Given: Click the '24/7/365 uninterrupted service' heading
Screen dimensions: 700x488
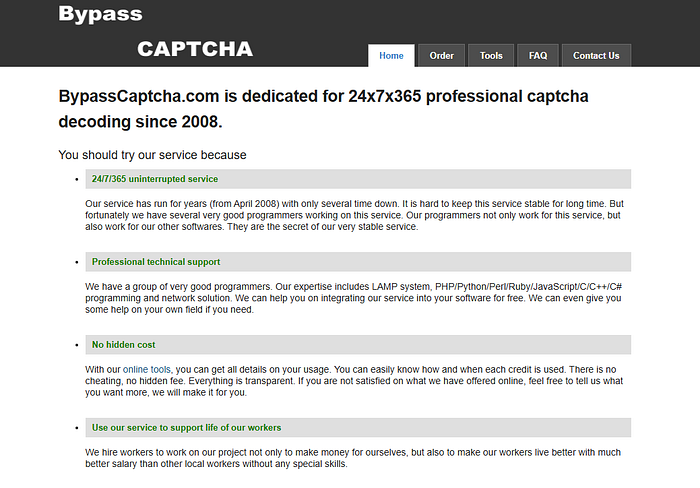Looking at the screenshot, I should click(x=358, y=179).
